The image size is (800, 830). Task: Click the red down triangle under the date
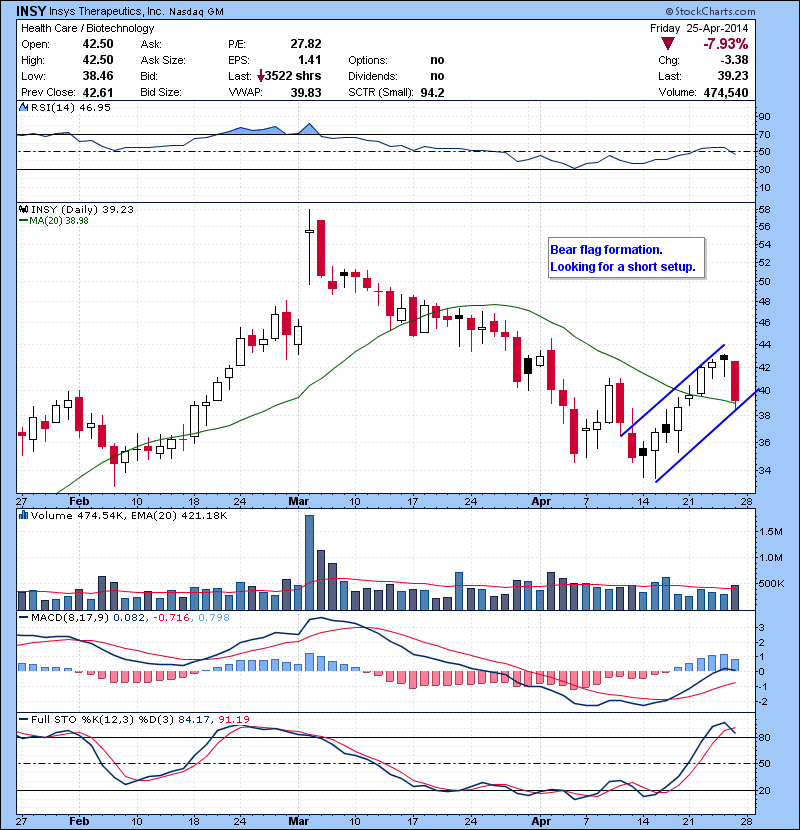(668, 44)
